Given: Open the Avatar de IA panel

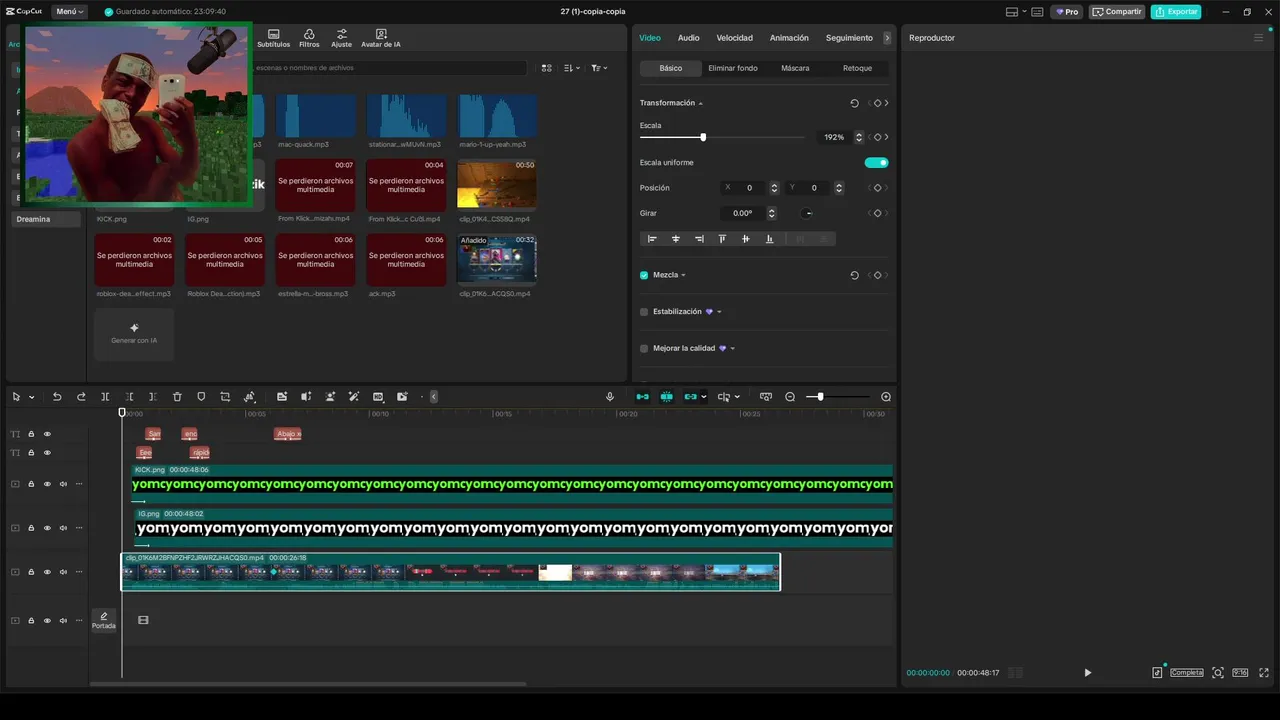Looking at the screenshot, I should tap(381, 38).
